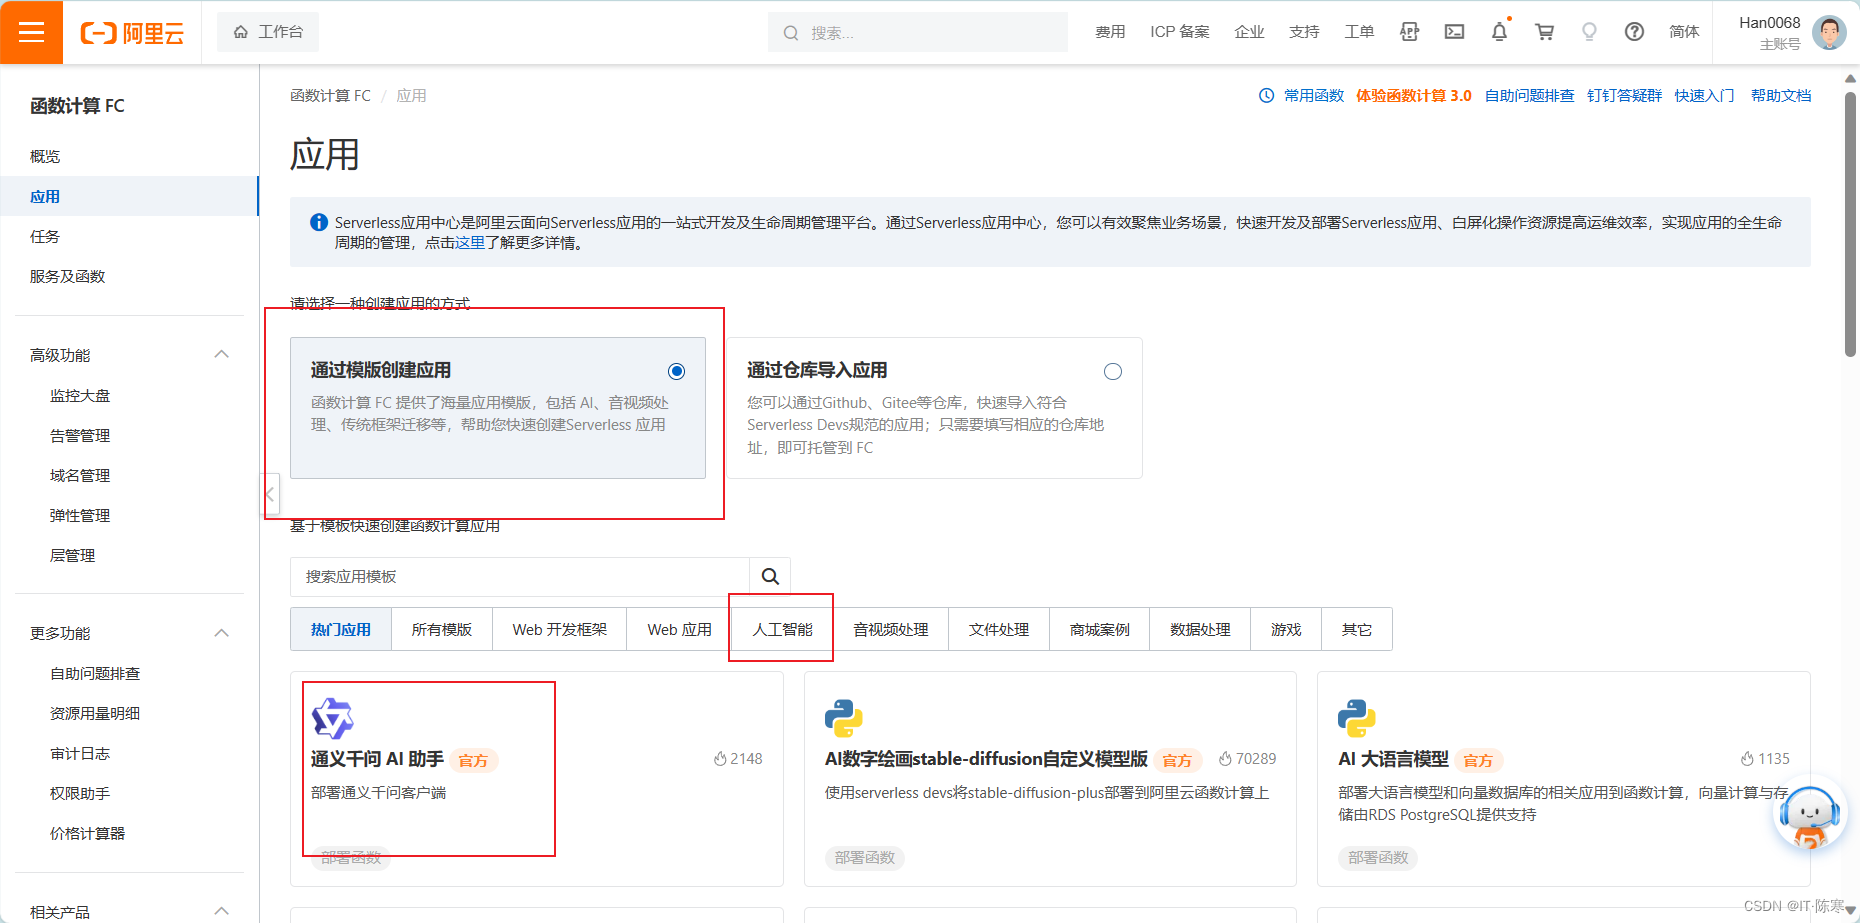
Task: Open 钉钉答疑群 link
Action: click(1624, 95)
